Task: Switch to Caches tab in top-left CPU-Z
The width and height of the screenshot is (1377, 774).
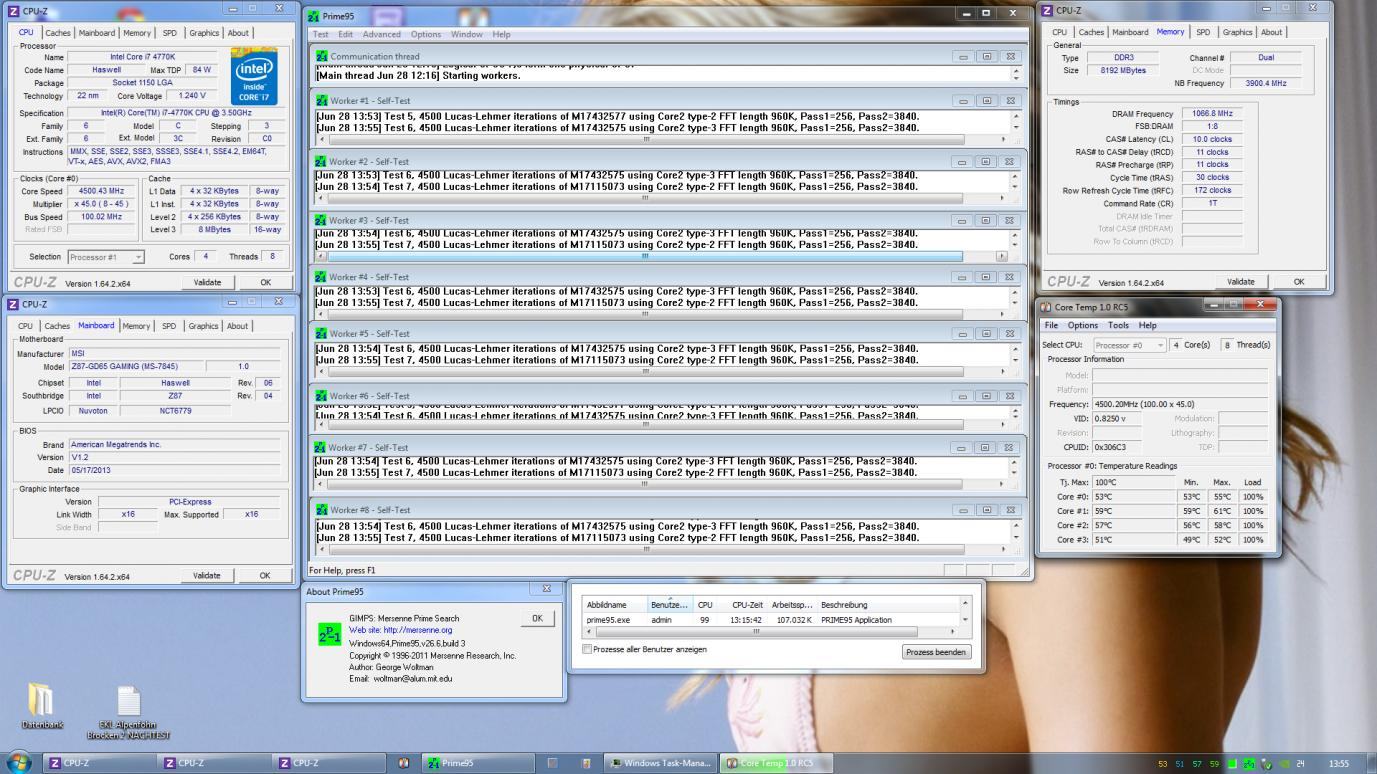Action: click(x=57, y=33)
